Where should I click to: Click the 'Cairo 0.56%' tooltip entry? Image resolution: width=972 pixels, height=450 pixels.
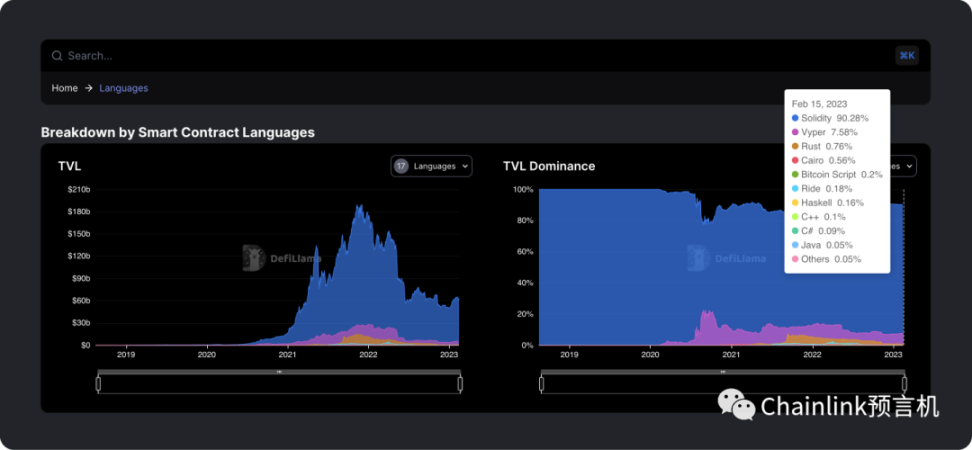(823, 161)
